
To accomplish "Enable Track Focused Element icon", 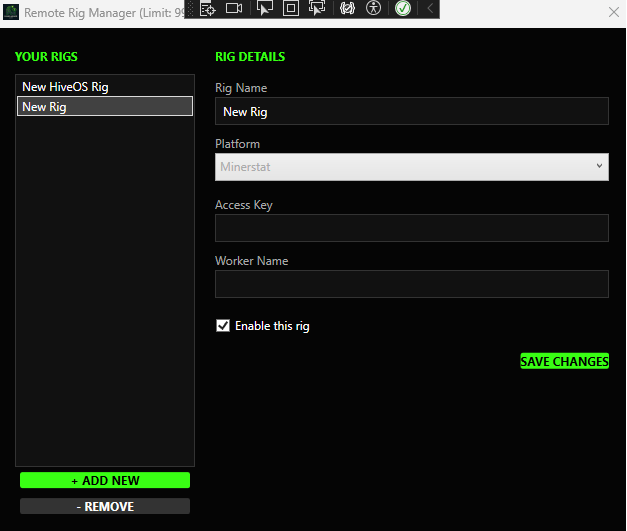I will [x=317, y=8].
